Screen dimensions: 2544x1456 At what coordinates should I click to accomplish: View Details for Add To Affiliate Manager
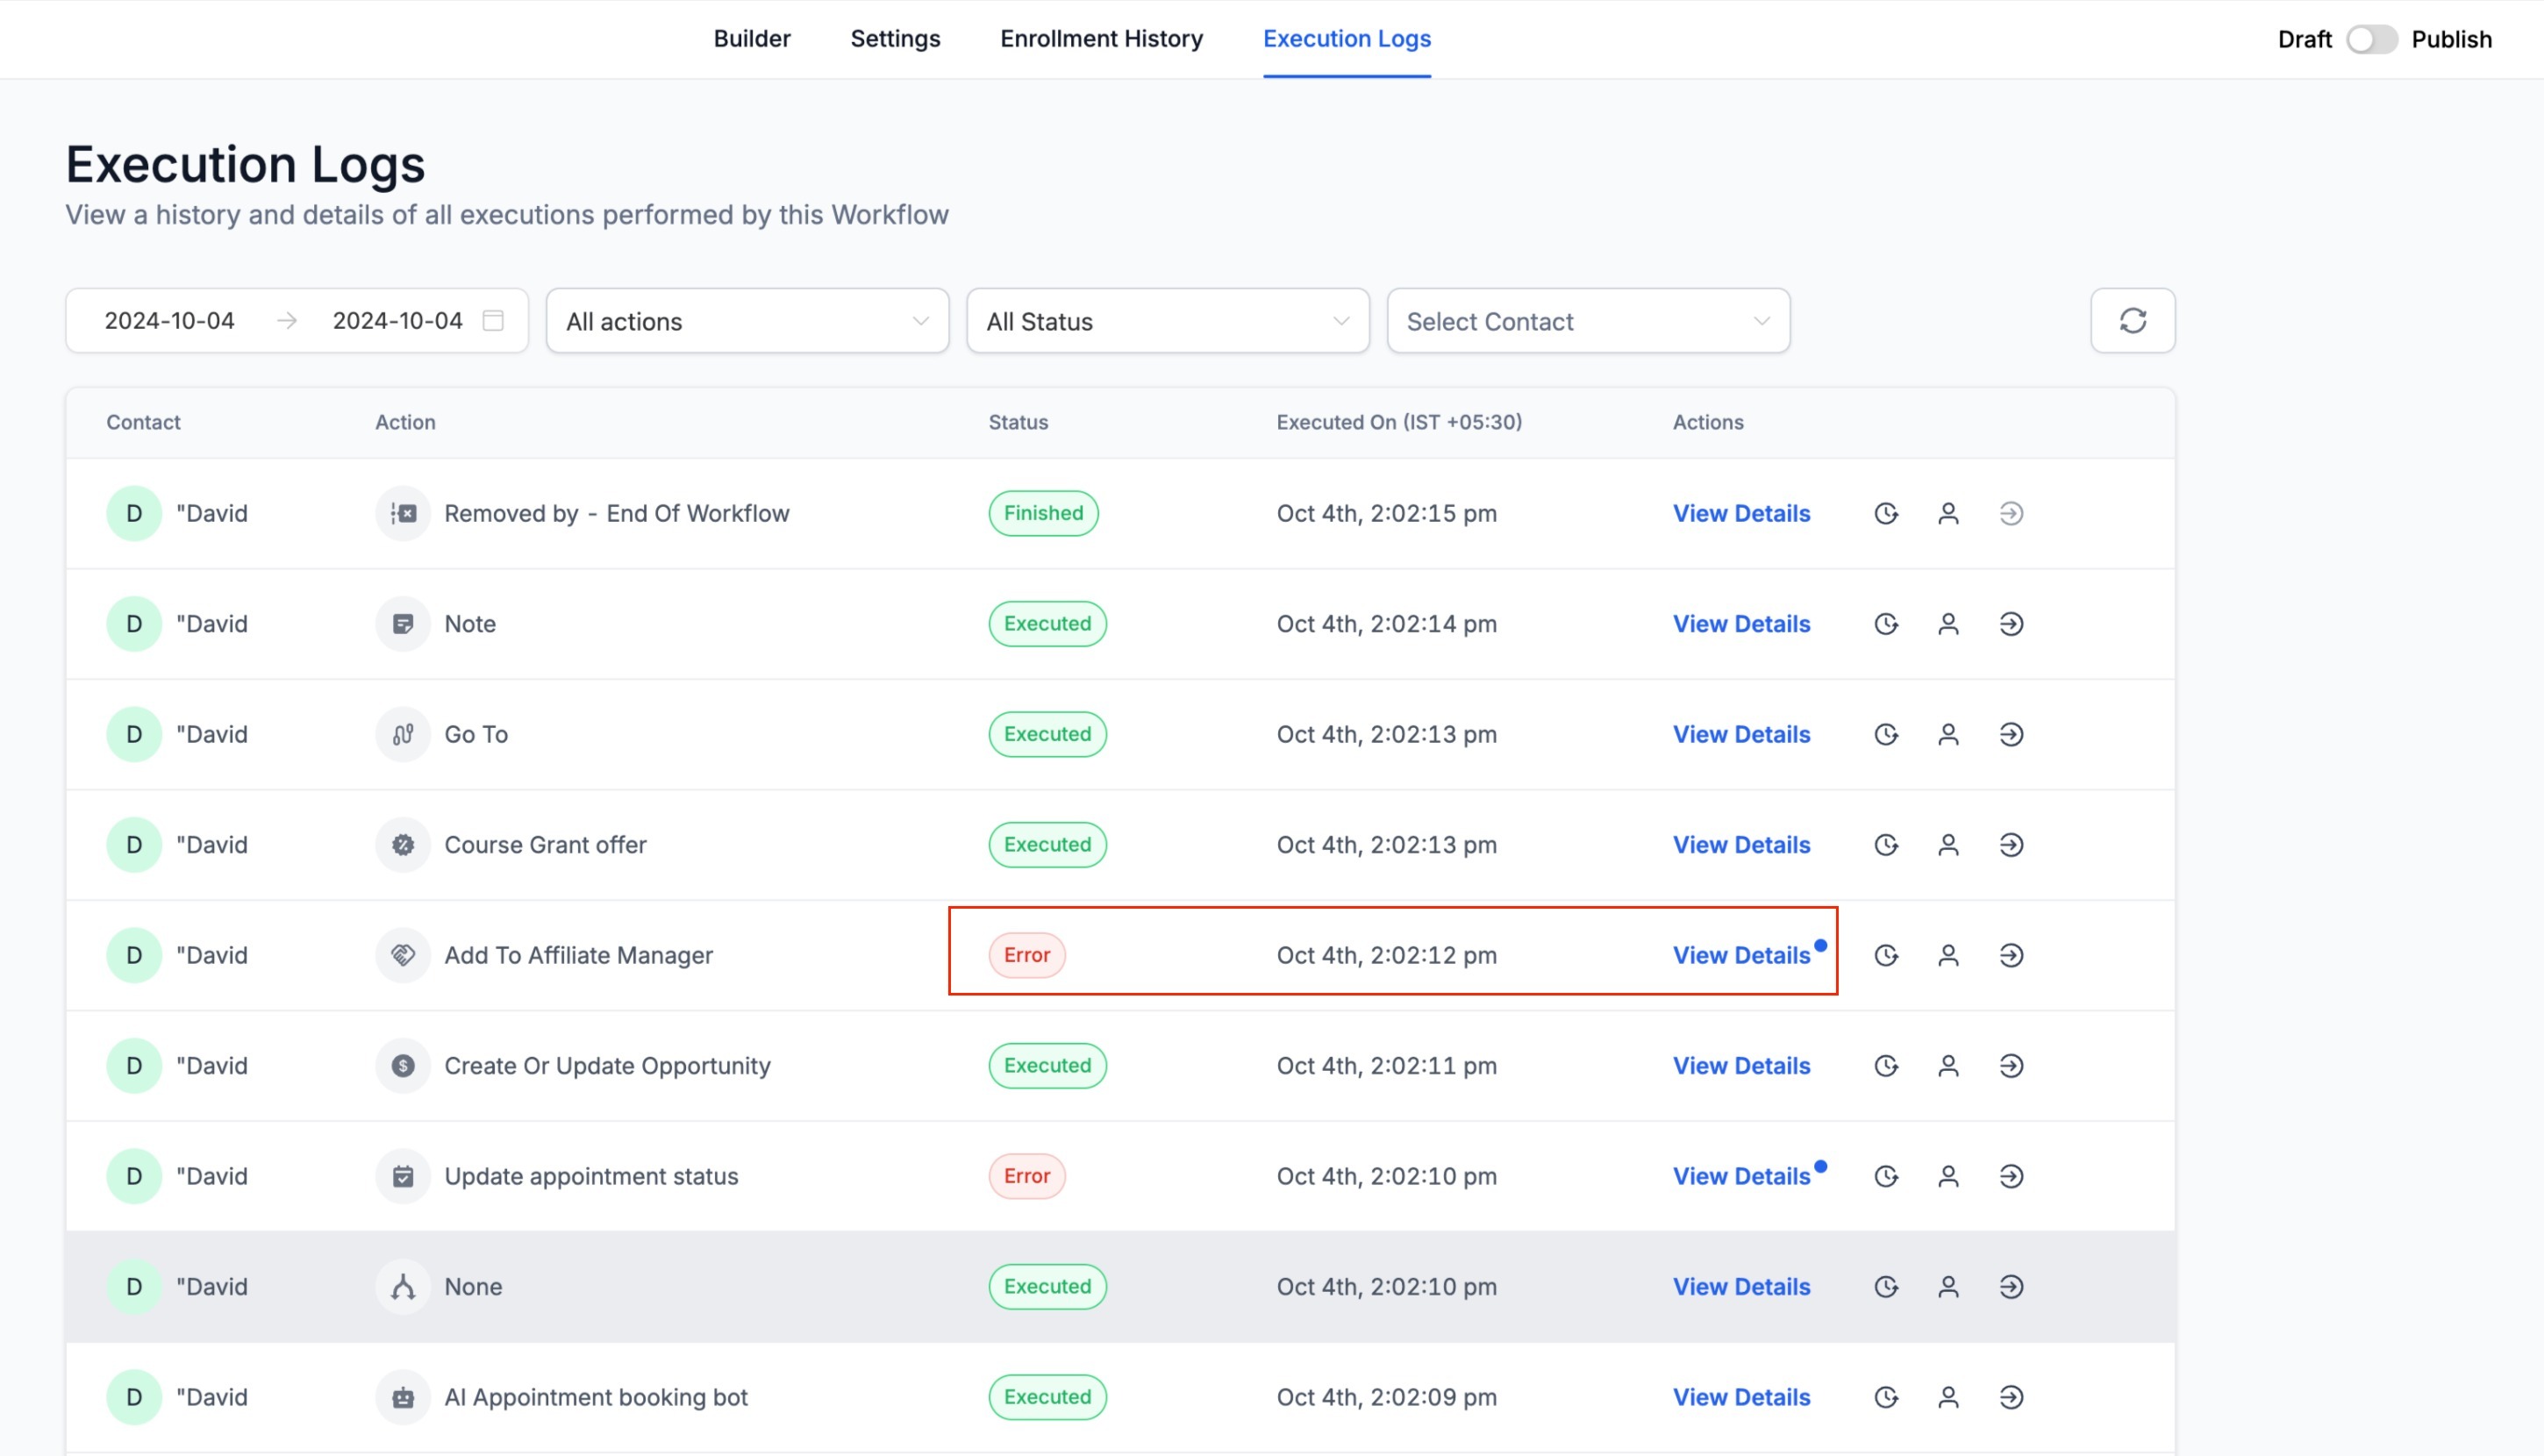(1741, 955)
